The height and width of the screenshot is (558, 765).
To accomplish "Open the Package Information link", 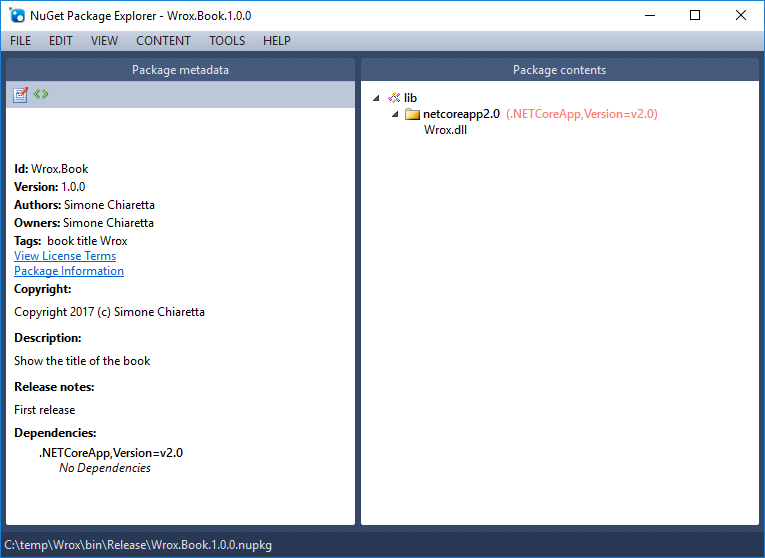I will 69,271.
